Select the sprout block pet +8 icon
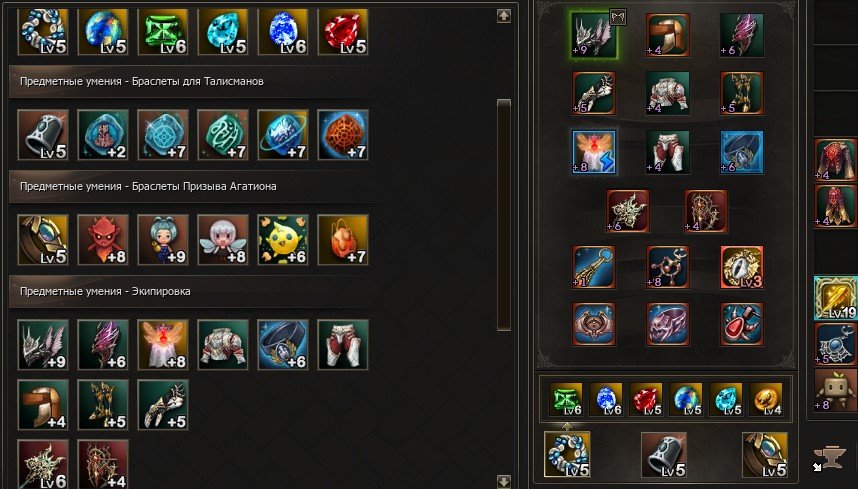 (x=836, y=391)
